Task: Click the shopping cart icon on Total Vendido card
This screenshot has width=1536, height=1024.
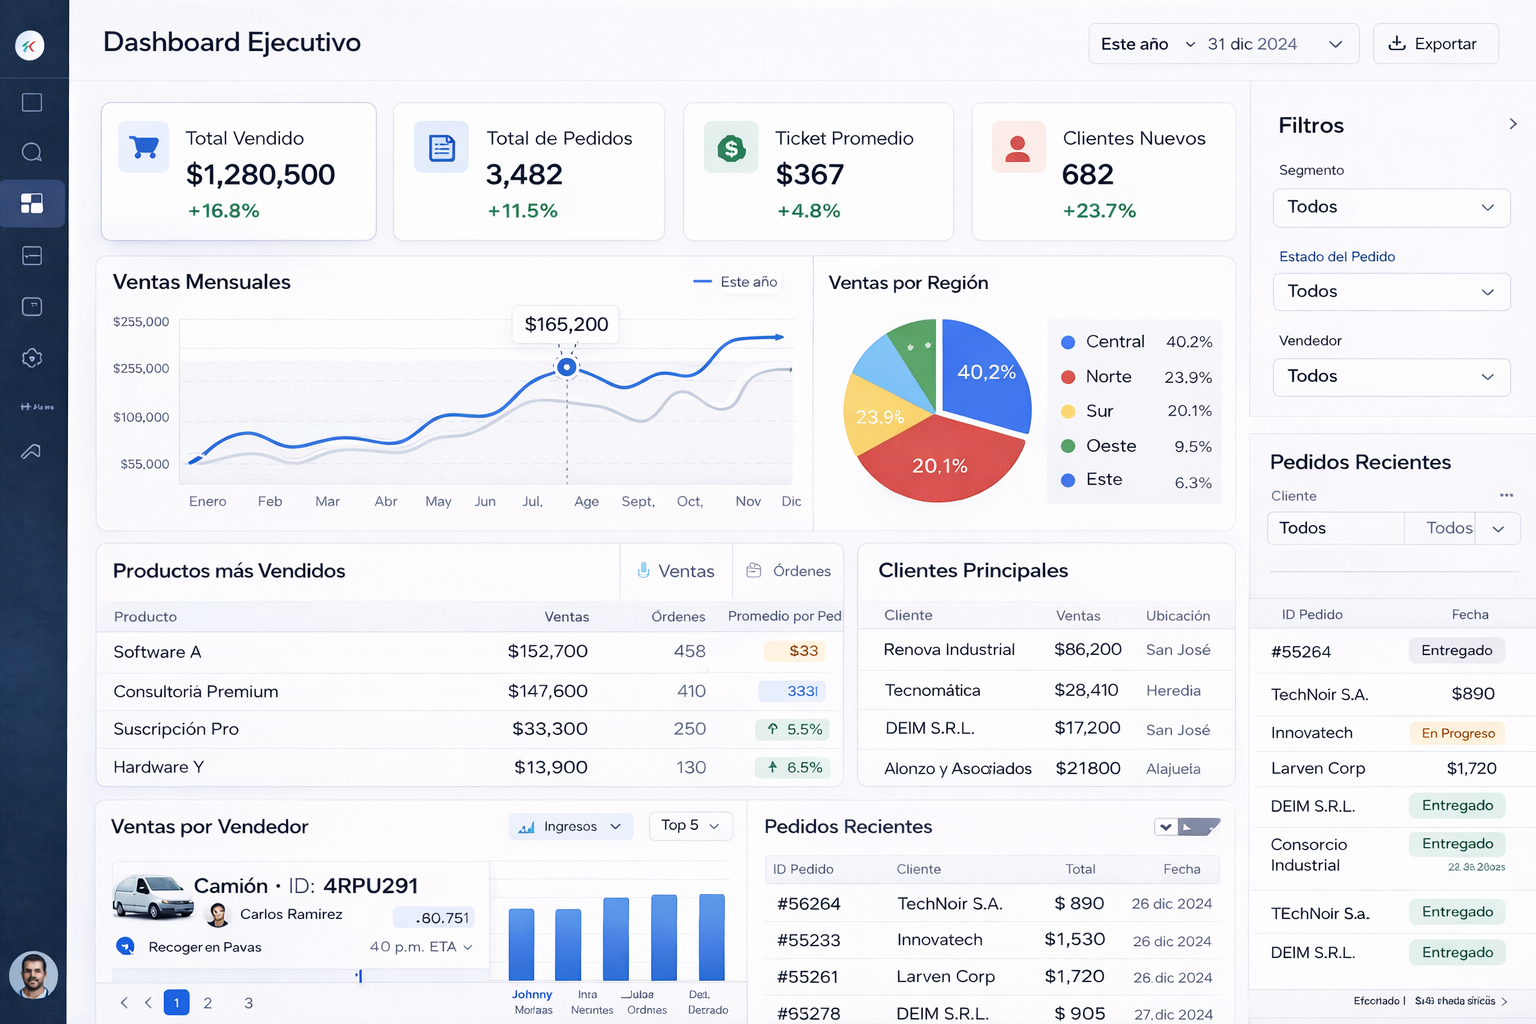Action: point(143,147)
